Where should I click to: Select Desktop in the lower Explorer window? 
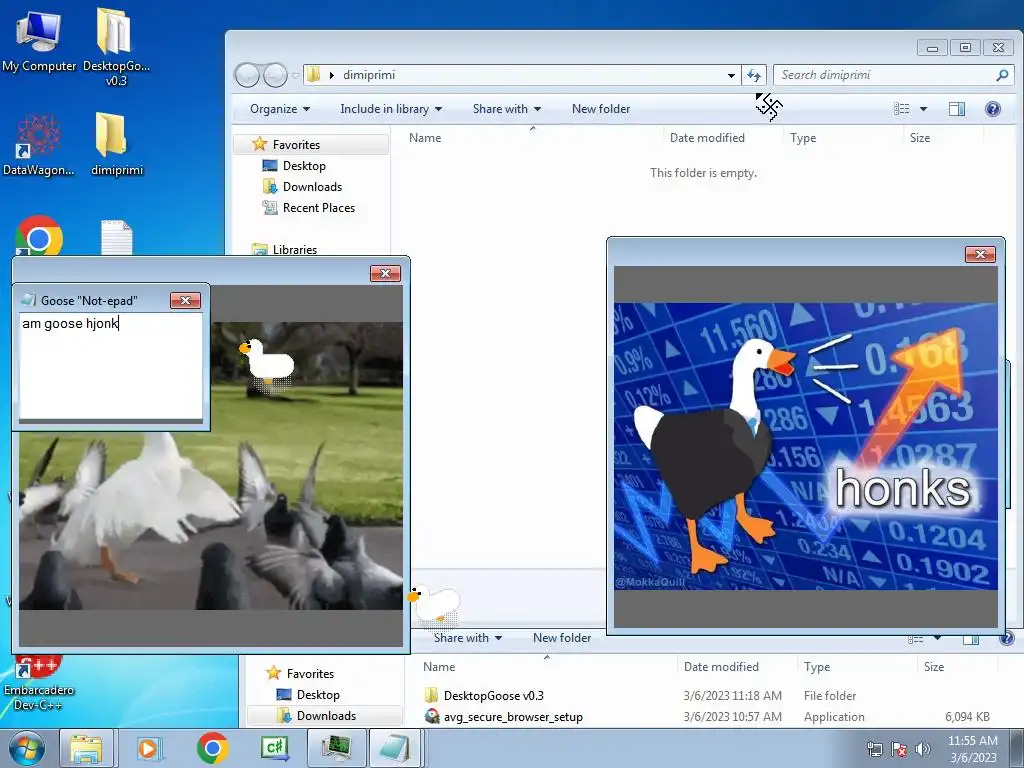pos(318,695)
